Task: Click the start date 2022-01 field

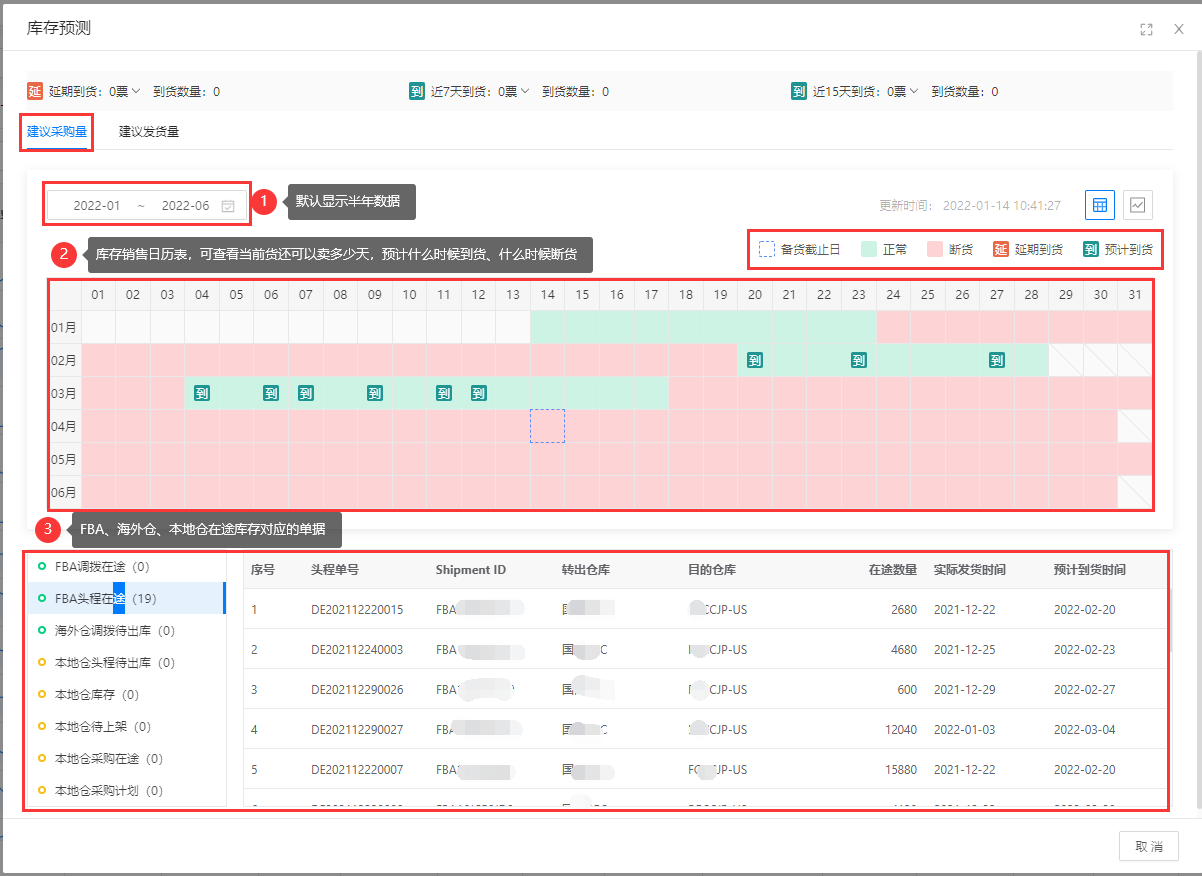Action: (x=97, y=206)
